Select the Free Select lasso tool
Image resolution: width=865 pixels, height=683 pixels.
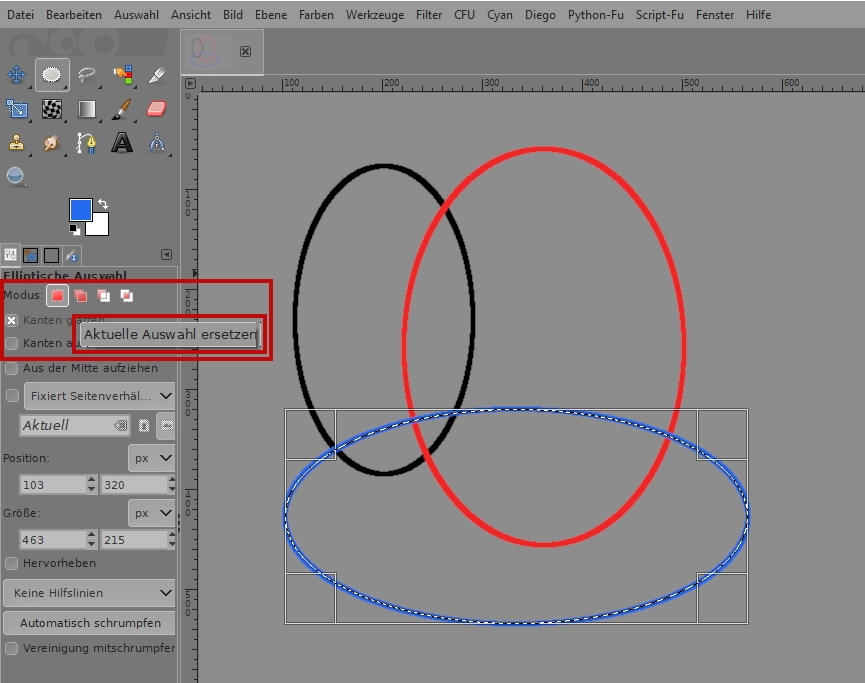pyautogui.click(x=86, y=75)
